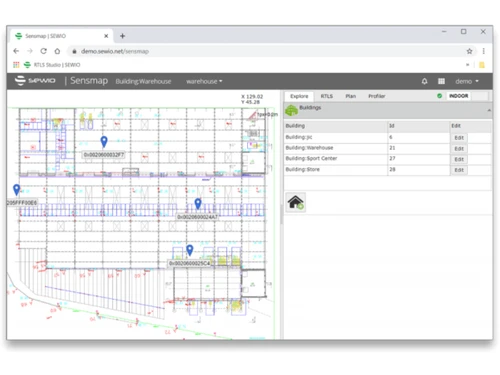
Task: Click the tag label 0x0020600032F7
Action: (104, 155)
